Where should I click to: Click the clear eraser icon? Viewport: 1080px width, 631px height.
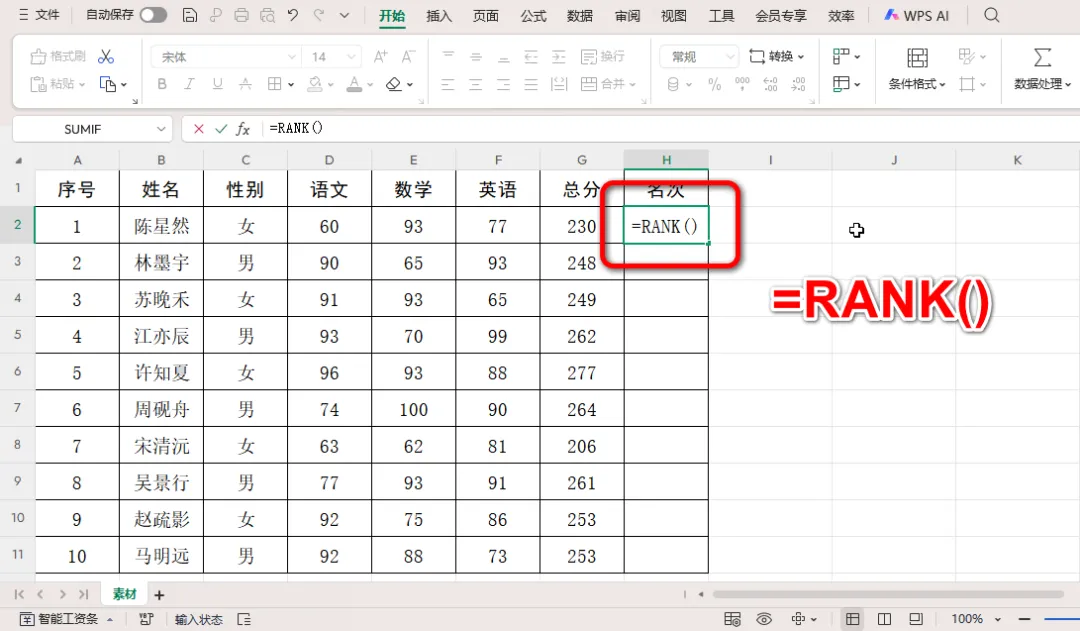click(x=393, y=84)
